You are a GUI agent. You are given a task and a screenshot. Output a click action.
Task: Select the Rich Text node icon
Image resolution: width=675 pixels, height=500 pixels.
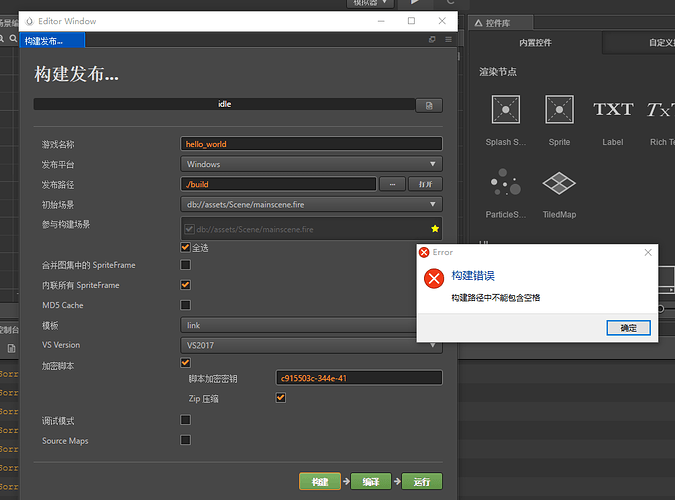tap(661, 109)
